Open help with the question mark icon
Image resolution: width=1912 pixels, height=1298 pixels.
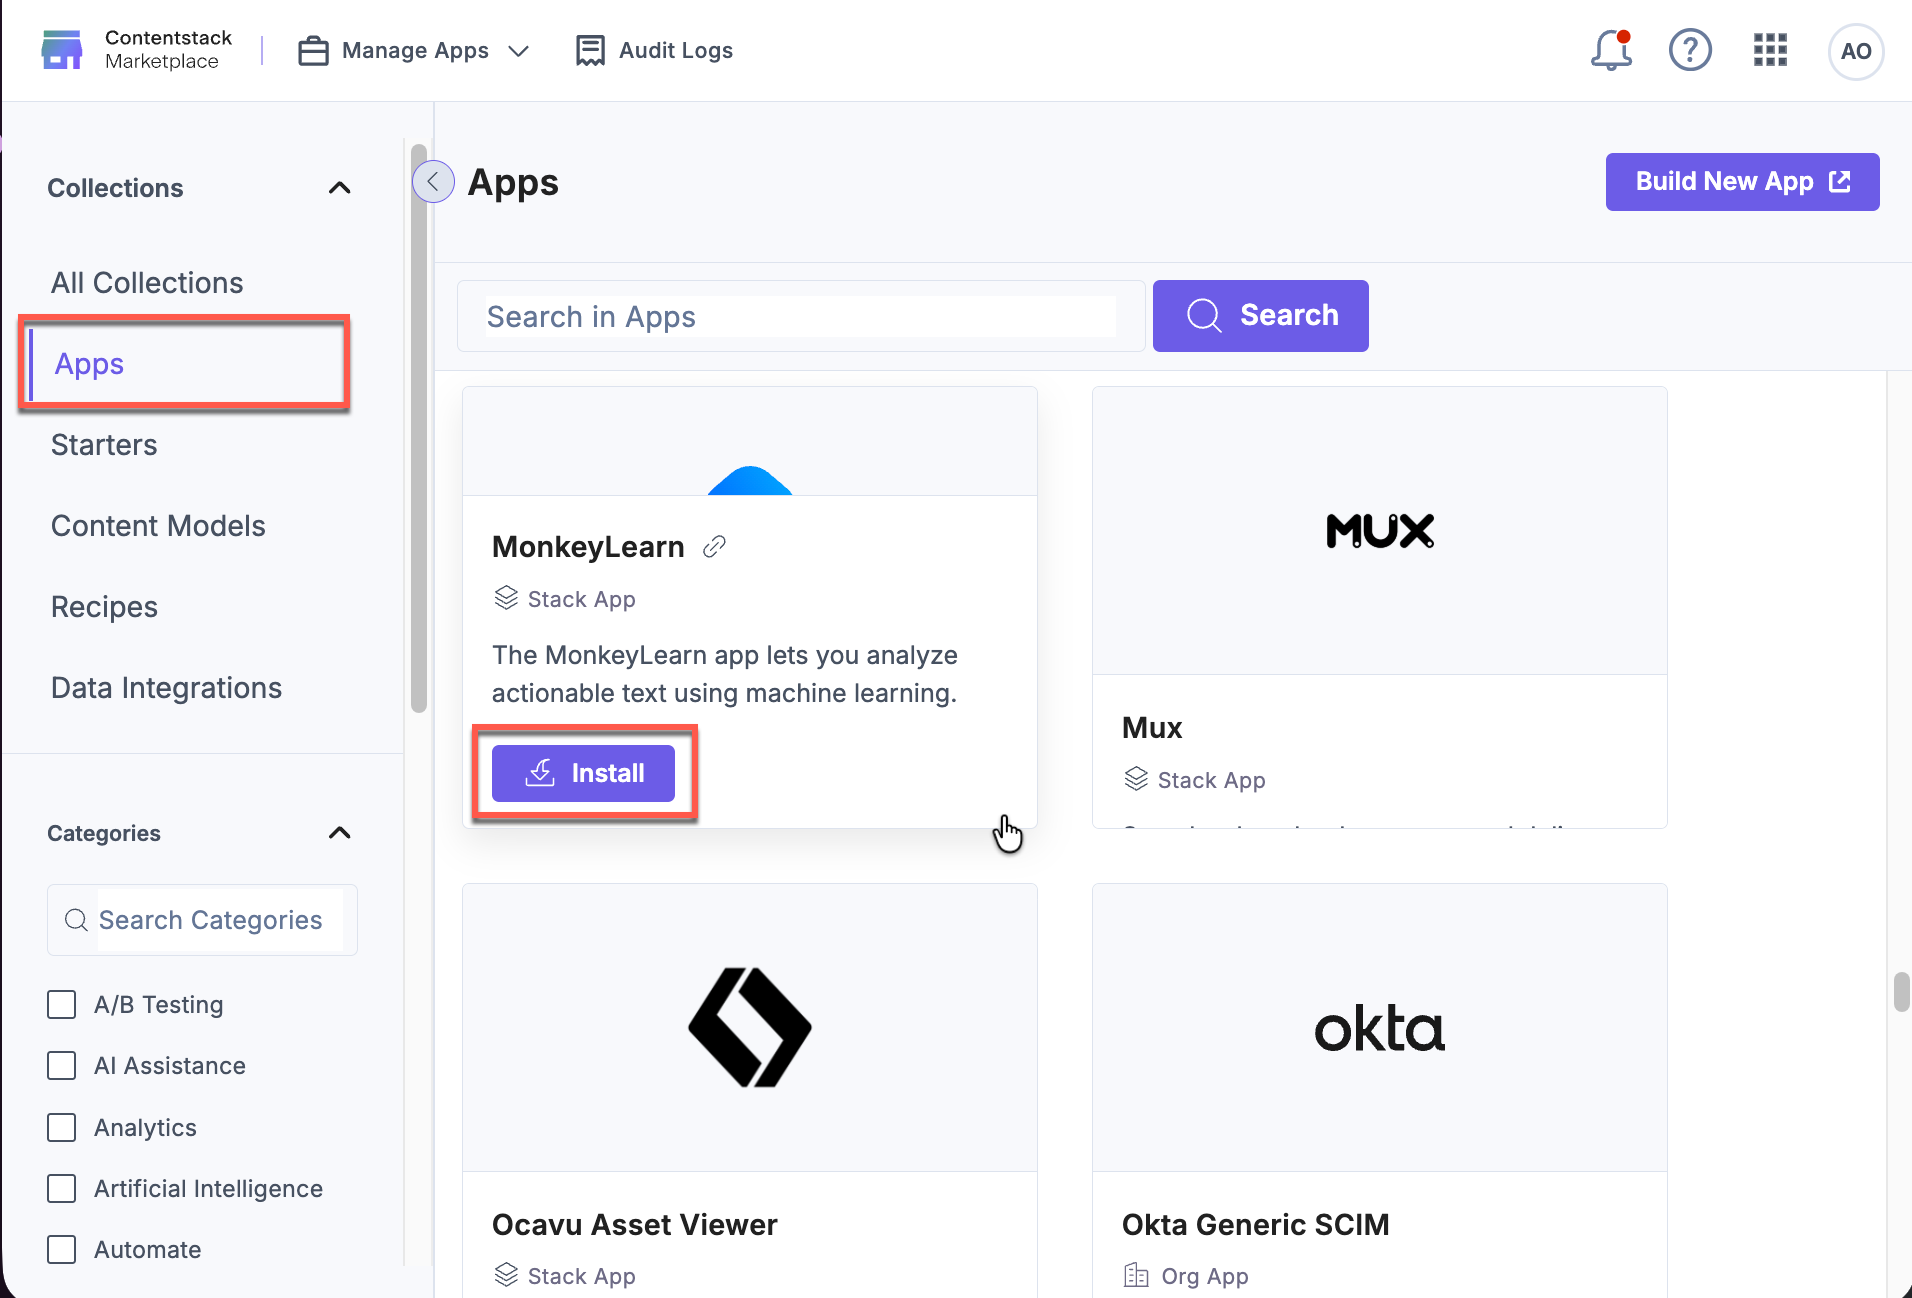pyautogui.click(x=1690, y=49)
